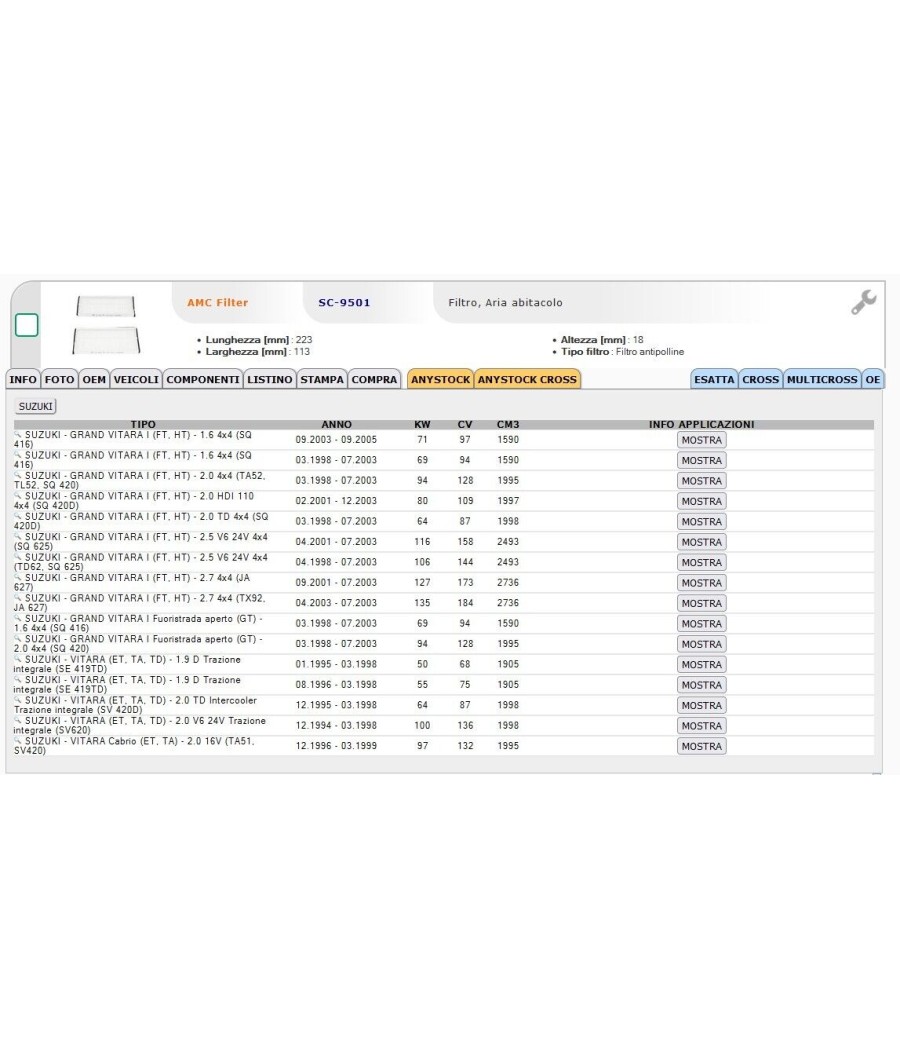The width and height of the screenshot is (900, 1050).
Task: Click MOSTRA for Grand Vitara 09.2003 - 09.2005
Action: [x=702, y=440]
